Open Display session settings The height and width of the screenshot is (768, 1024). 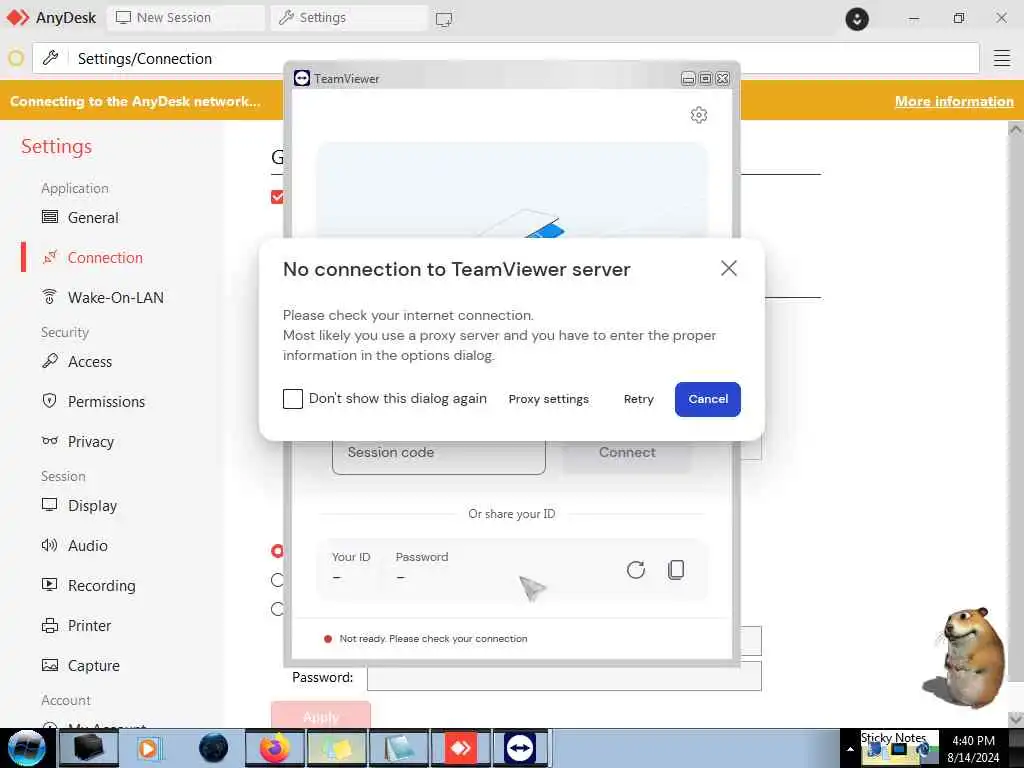[x=92, y=505]
